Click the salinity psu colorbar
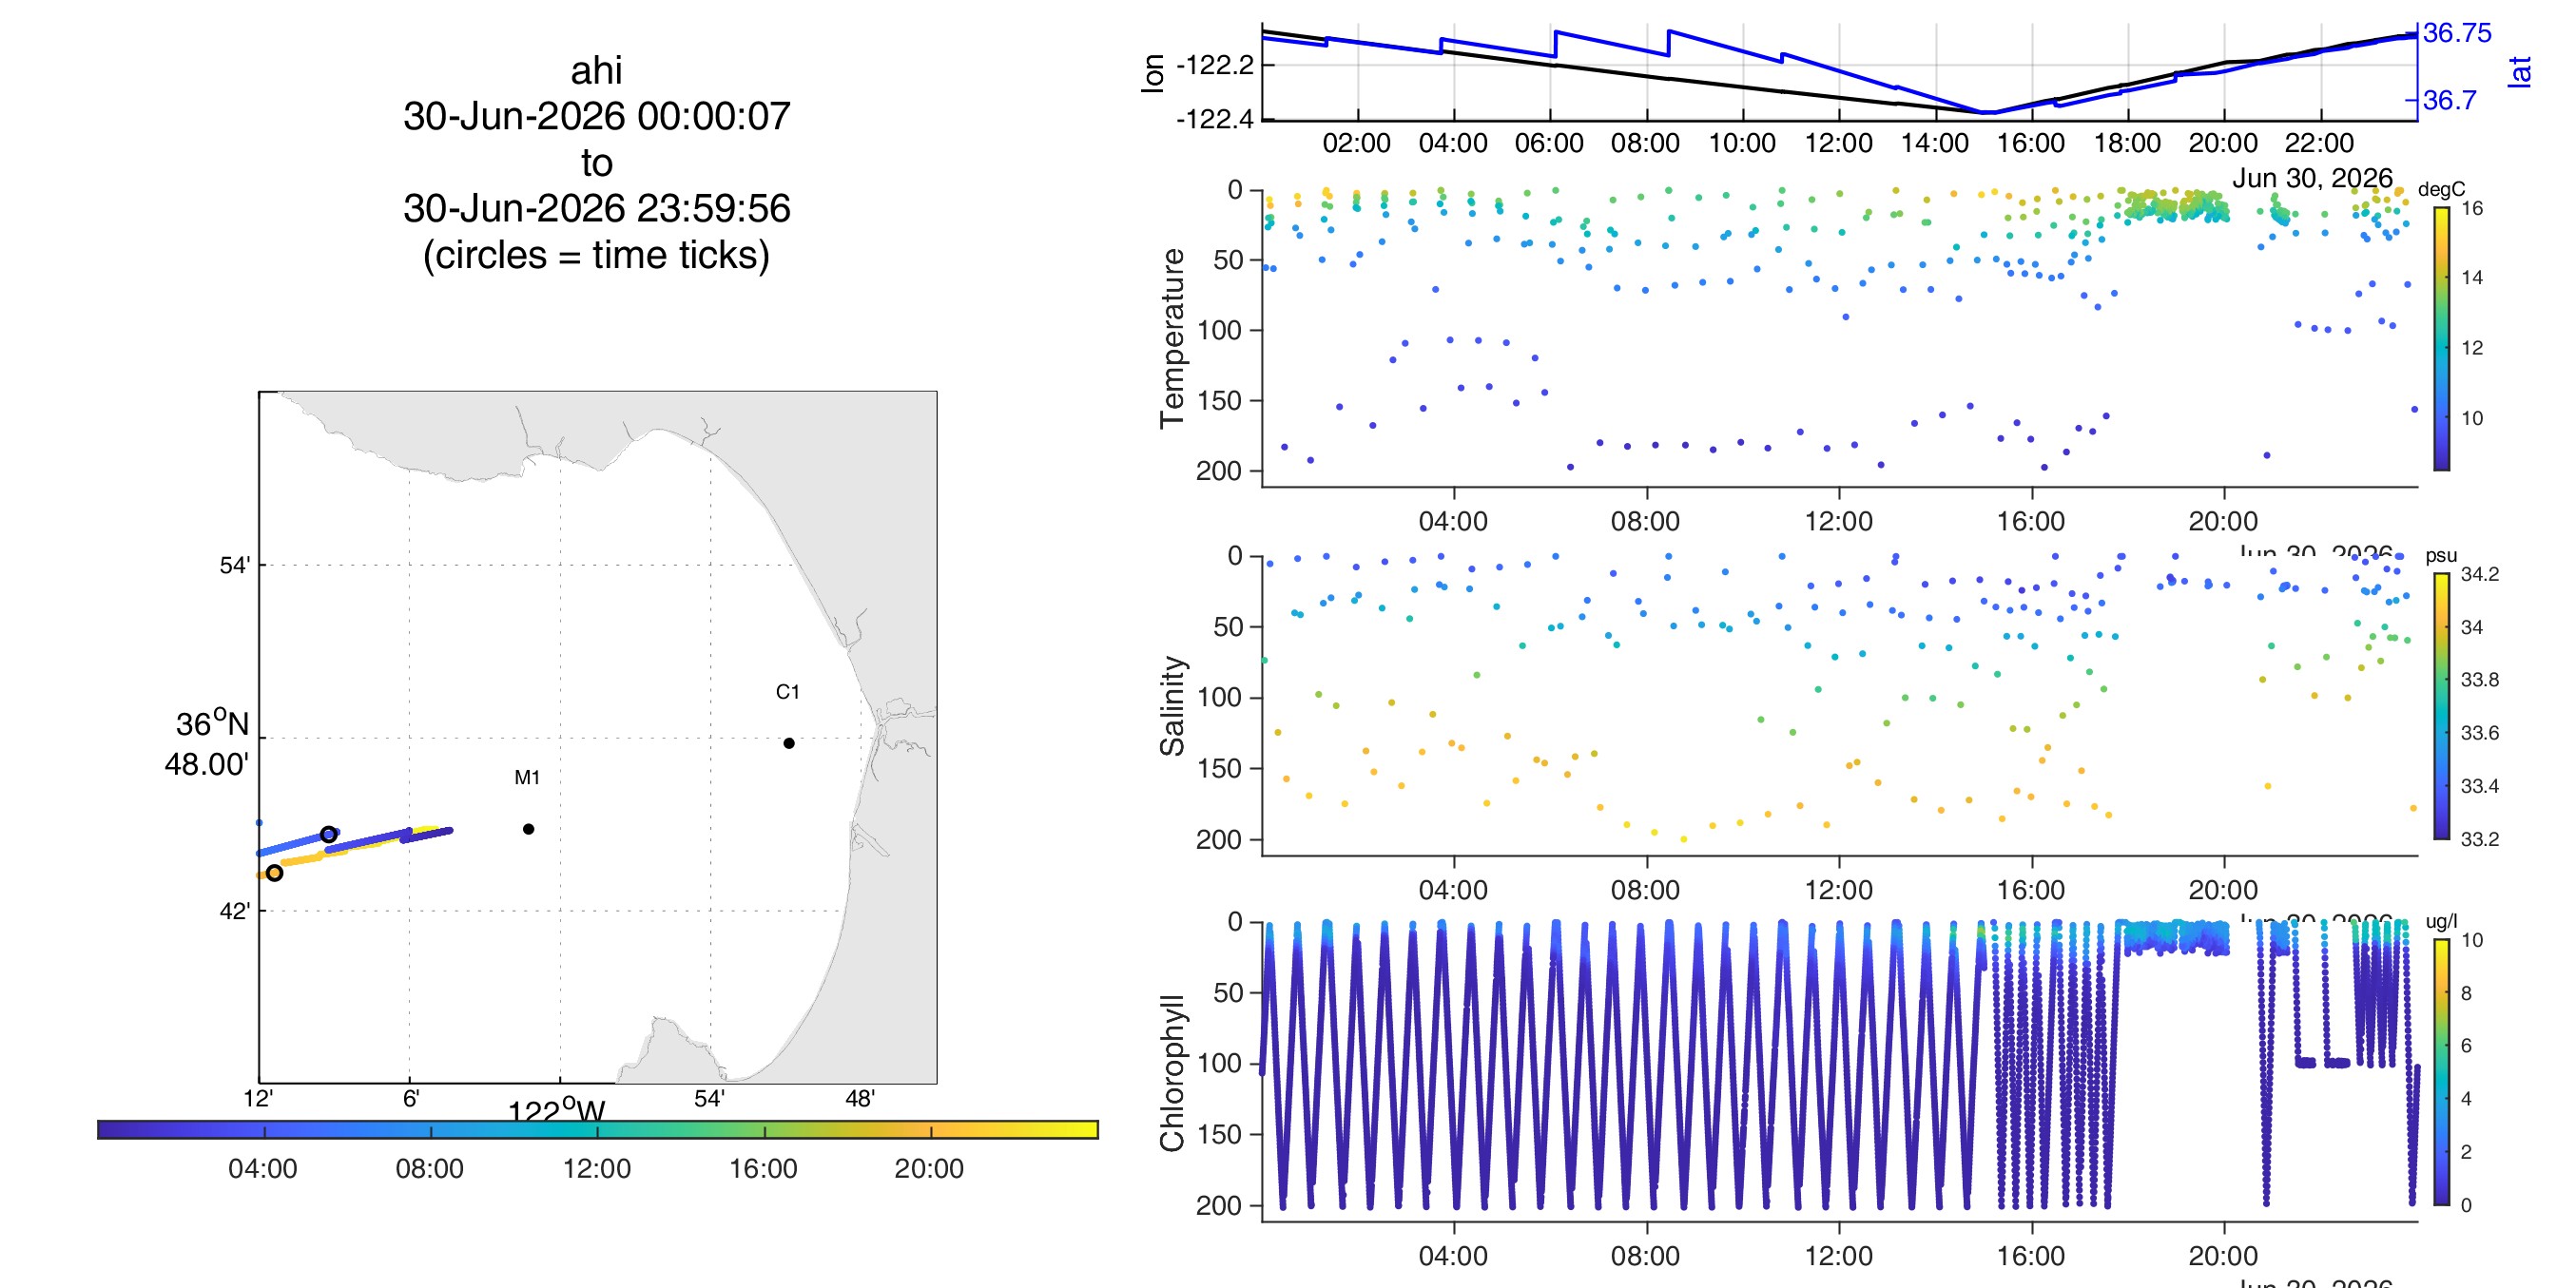2576x1288 pixels. (2441, 706)
